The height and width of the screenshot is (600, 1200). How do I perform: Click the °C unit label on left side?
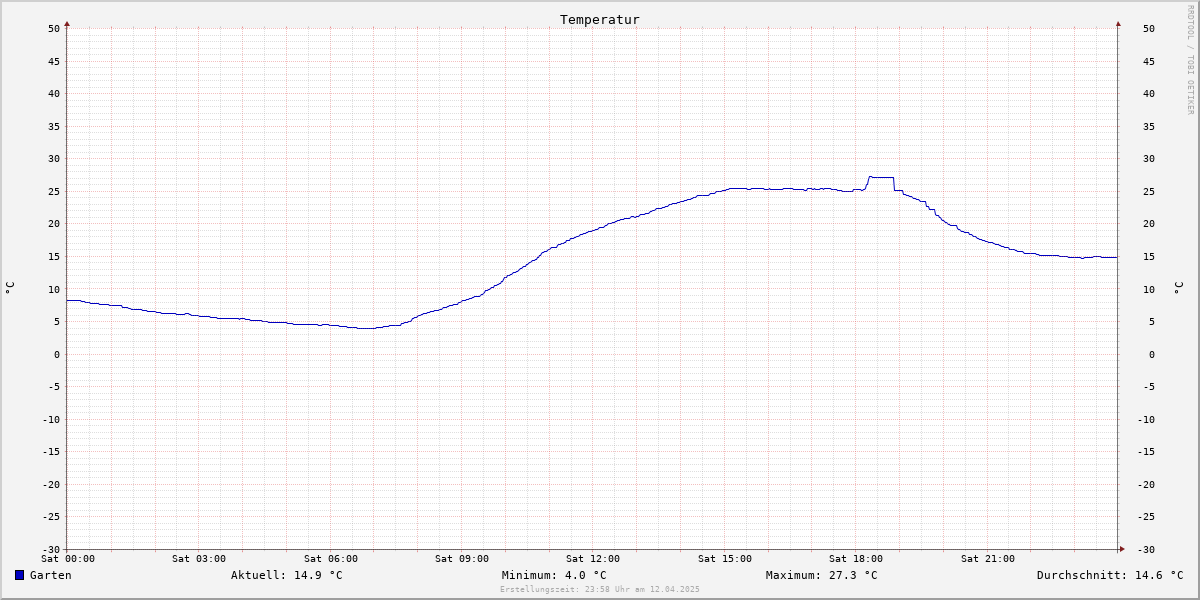pos(10,288)
